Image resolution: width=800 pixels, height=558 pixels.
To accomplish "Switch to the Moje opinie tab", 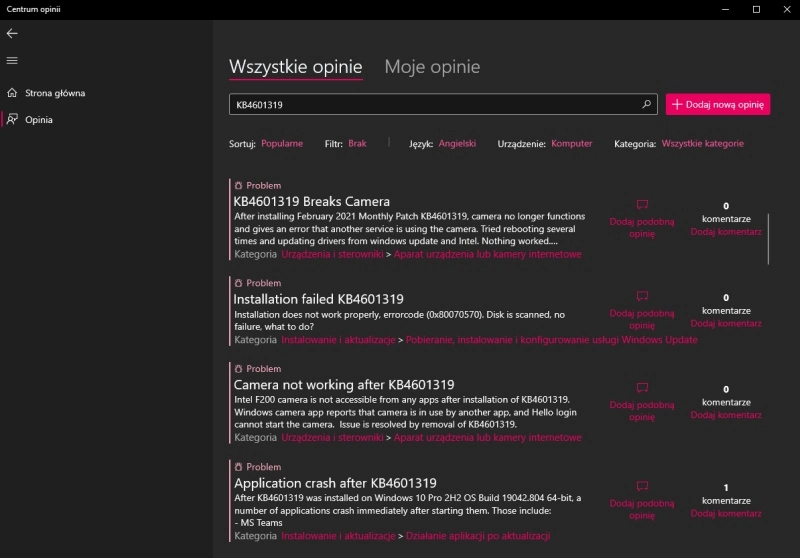I will 432,67.
